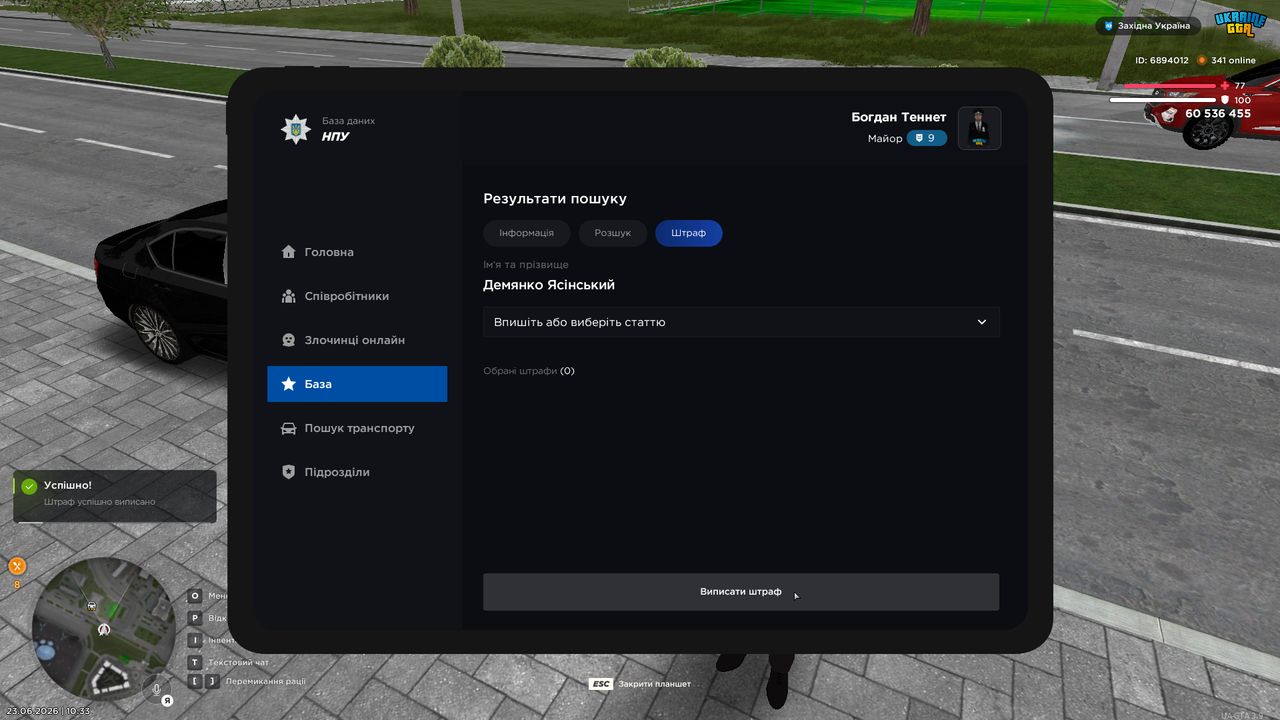The width and height of the screenshot is (1280, 720).
Task: Click the rank badge showing 9
Action: (x=927, y=138)
